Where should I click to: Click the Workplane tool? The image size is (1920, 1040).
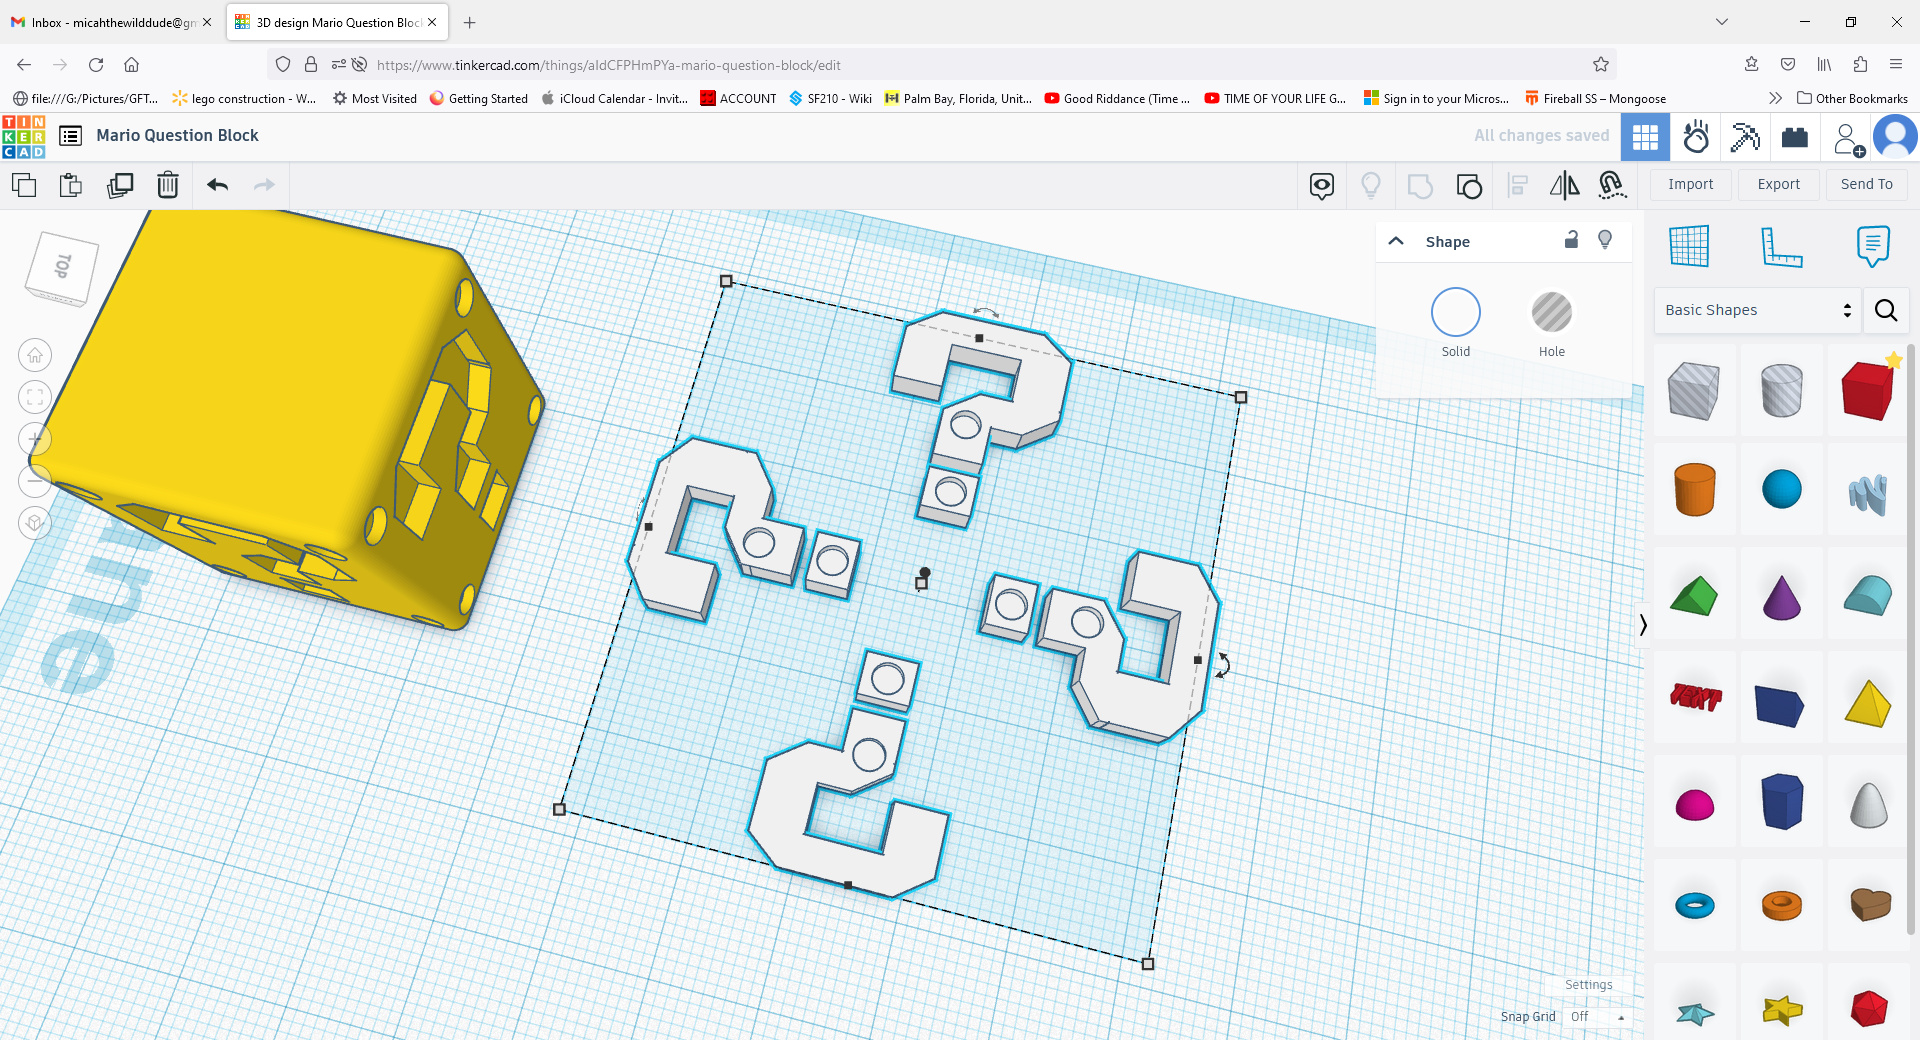point(1689,246)
